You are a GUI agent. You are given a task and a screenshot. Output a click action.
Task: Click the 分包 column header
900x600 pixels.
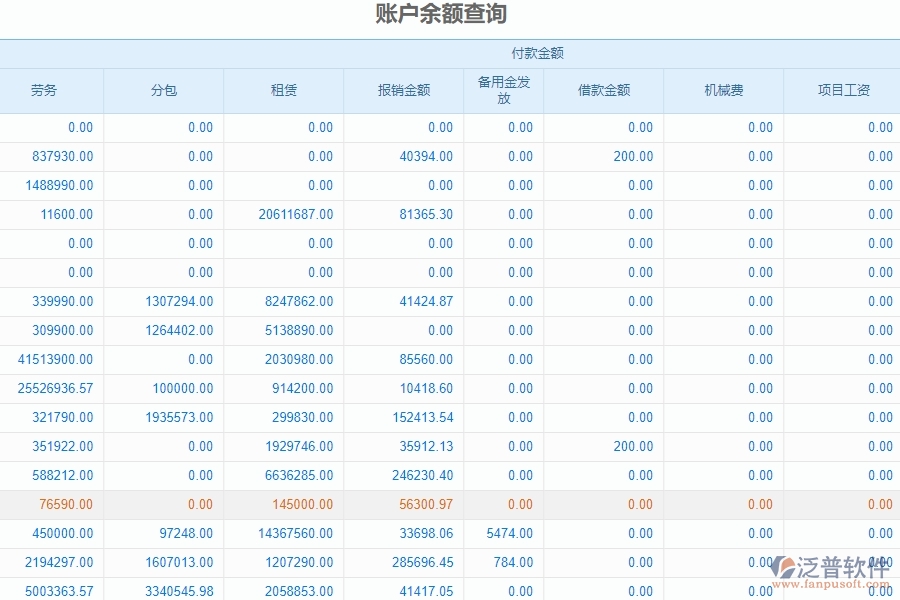point(161,90)
